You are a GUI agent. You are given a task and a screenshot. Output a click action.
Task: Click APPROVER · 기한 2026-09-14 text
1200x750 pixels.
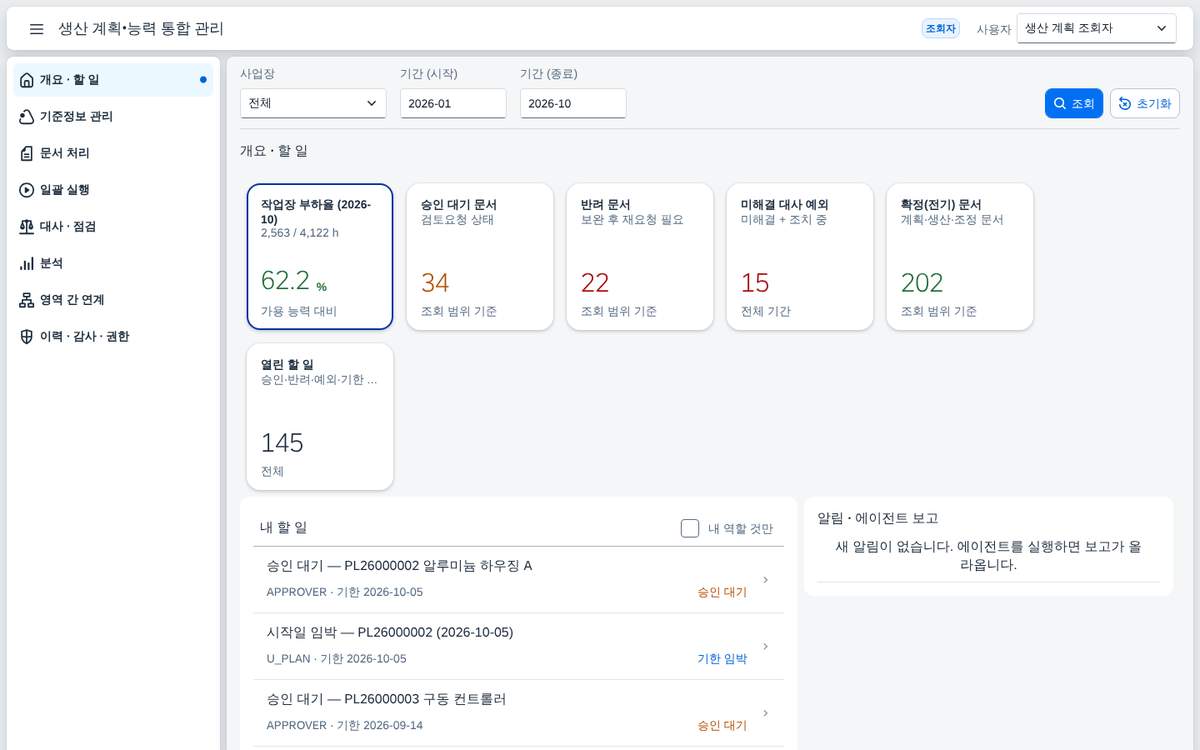[344, 725]
